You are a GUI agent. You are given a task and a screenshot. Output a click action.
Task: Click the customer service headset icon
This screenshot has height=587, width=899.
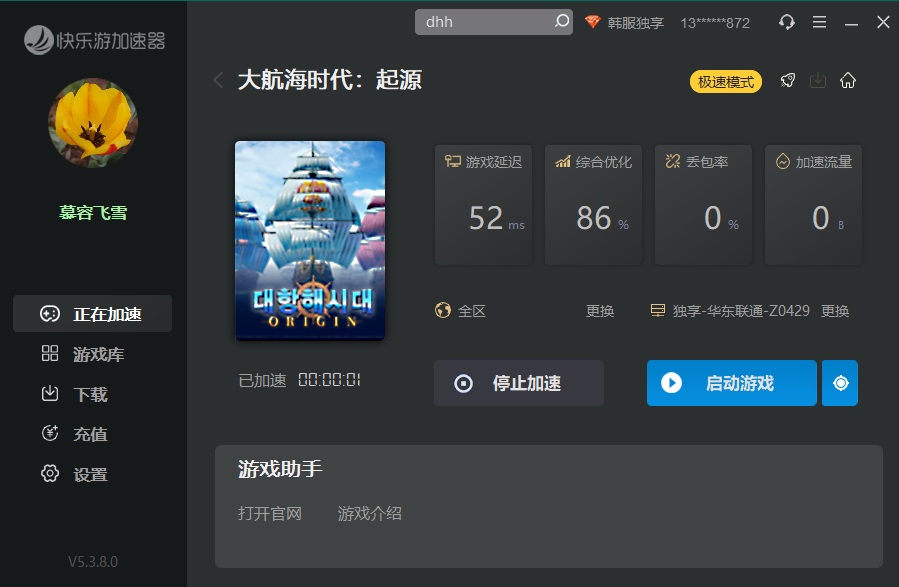(787, 22)
